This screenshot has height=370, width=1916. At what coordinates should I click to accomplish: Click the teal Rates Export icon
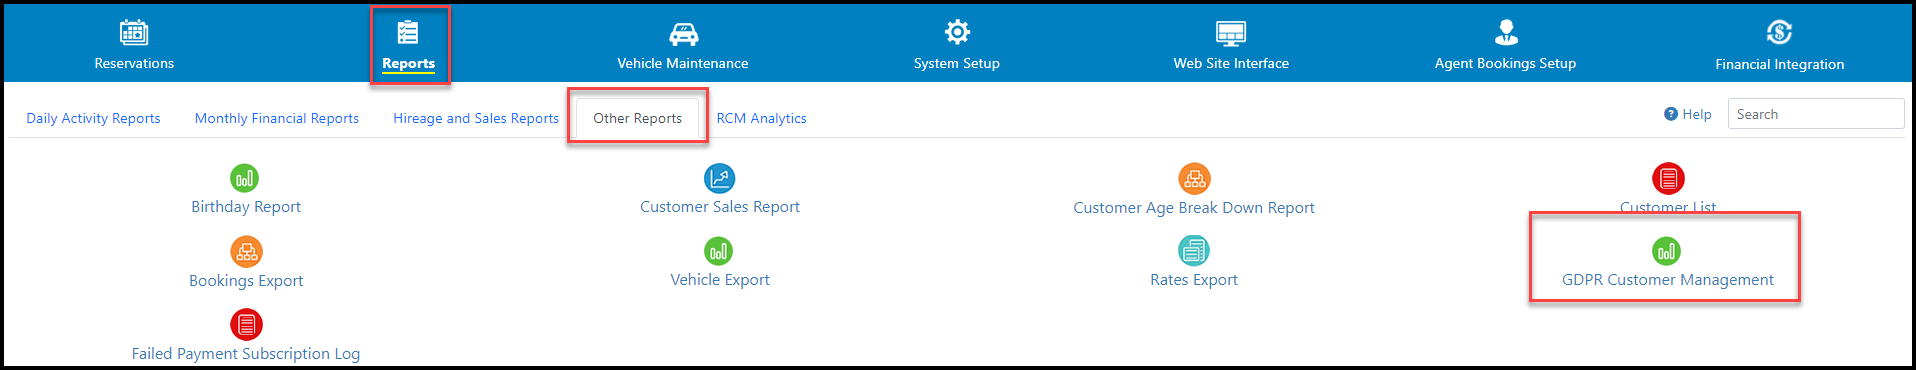[1194, 250]
